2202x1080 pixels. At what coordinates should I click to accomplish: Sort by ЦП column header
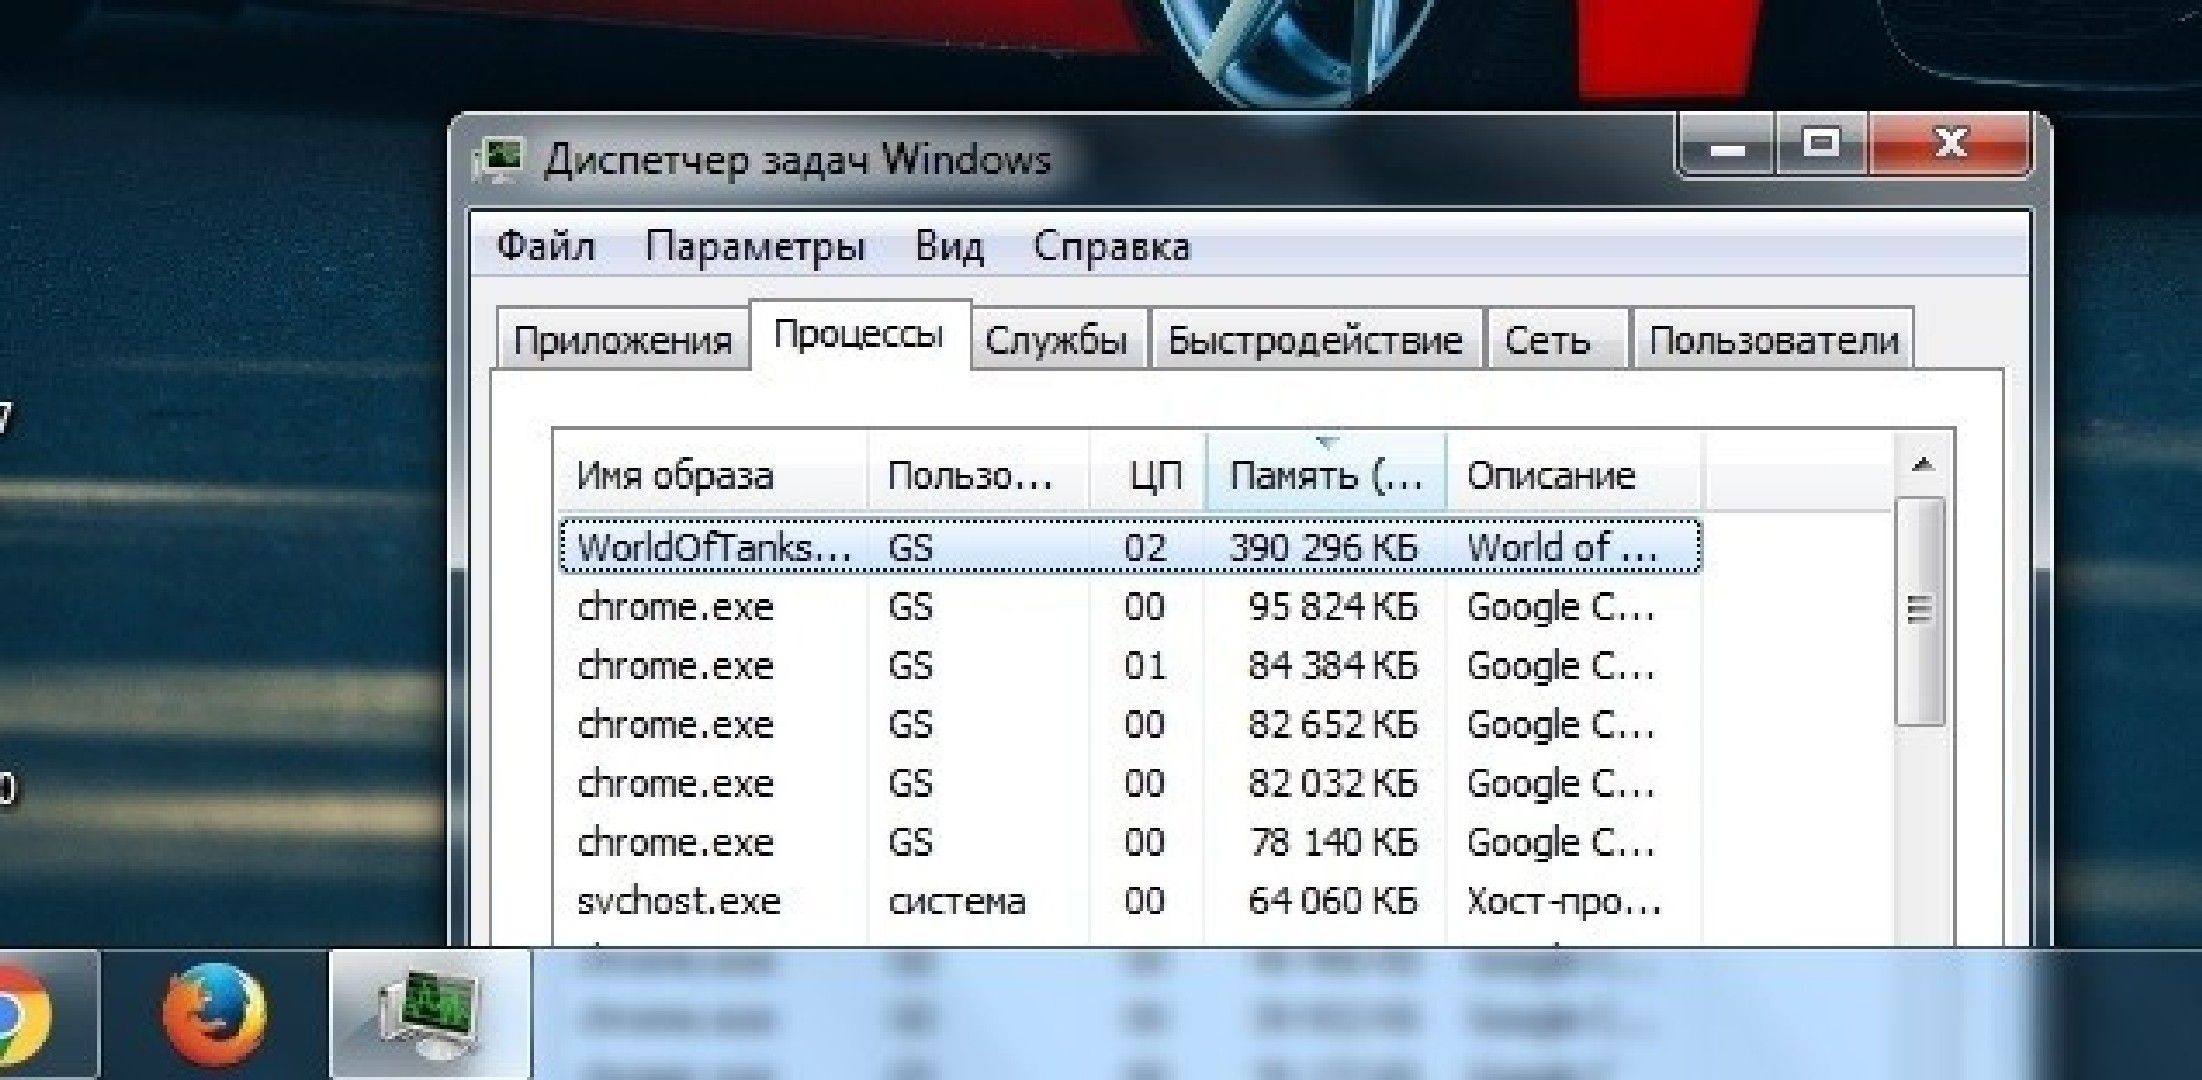click(x=1148, y=474)
